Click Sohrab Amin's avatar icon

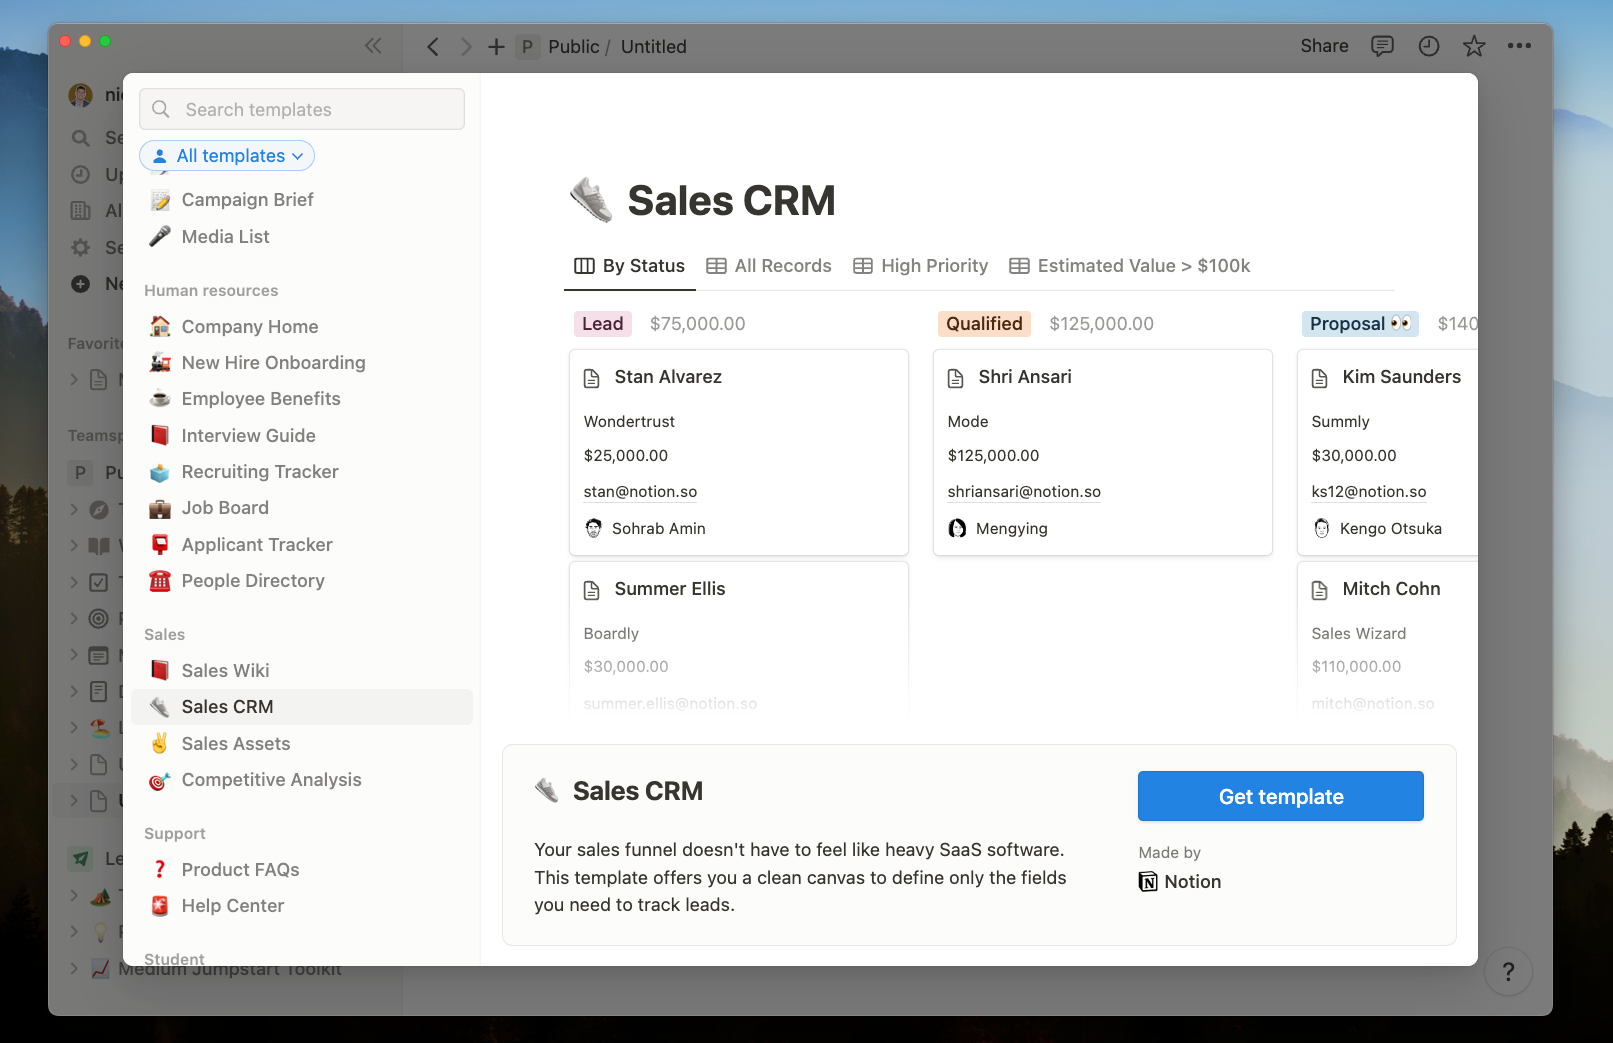click(594, 528)
